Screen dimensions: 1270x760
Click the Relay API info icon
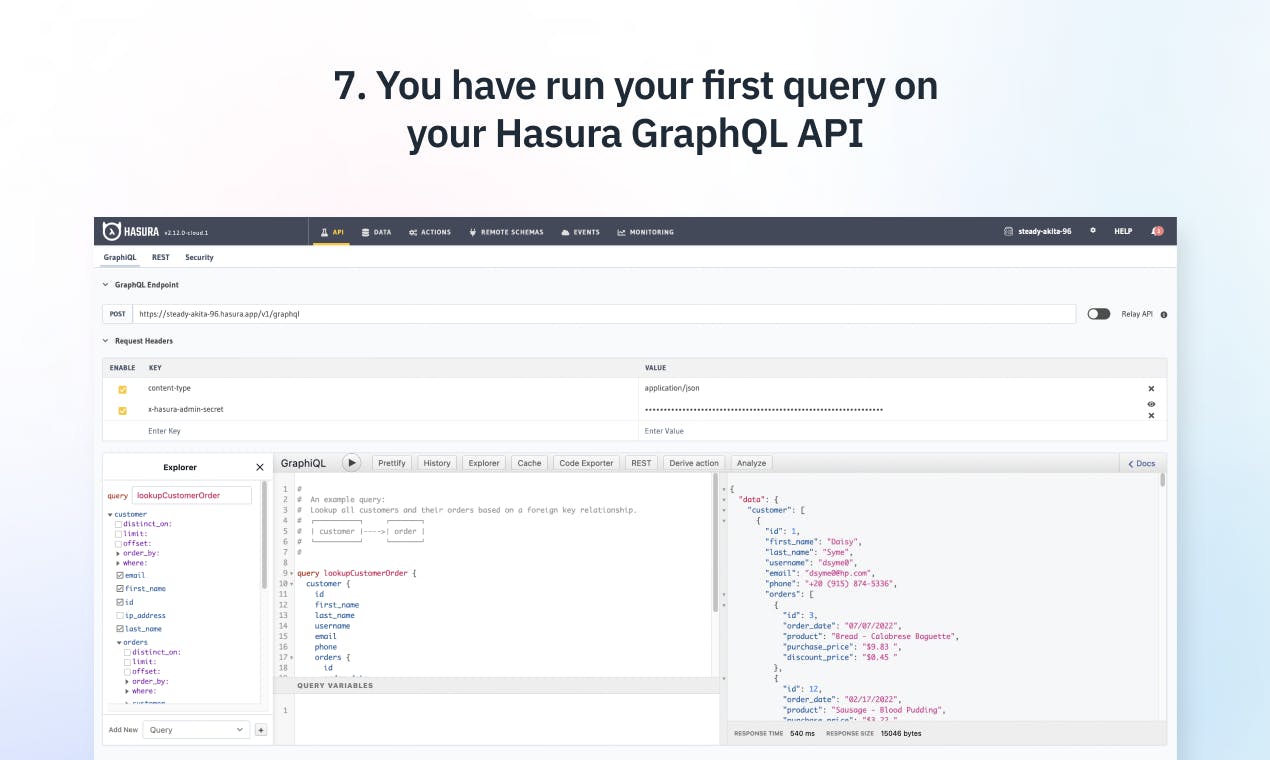[x=1163, y=314]
